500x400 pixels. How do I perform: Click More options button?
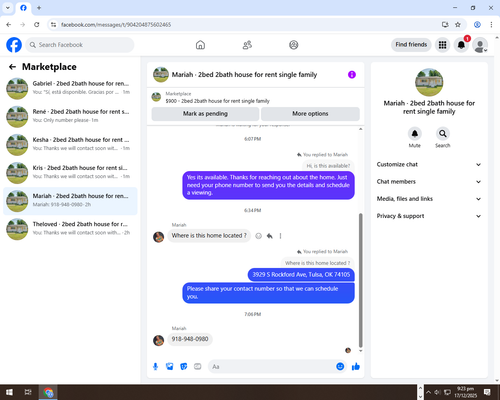(x=310, y=114)
